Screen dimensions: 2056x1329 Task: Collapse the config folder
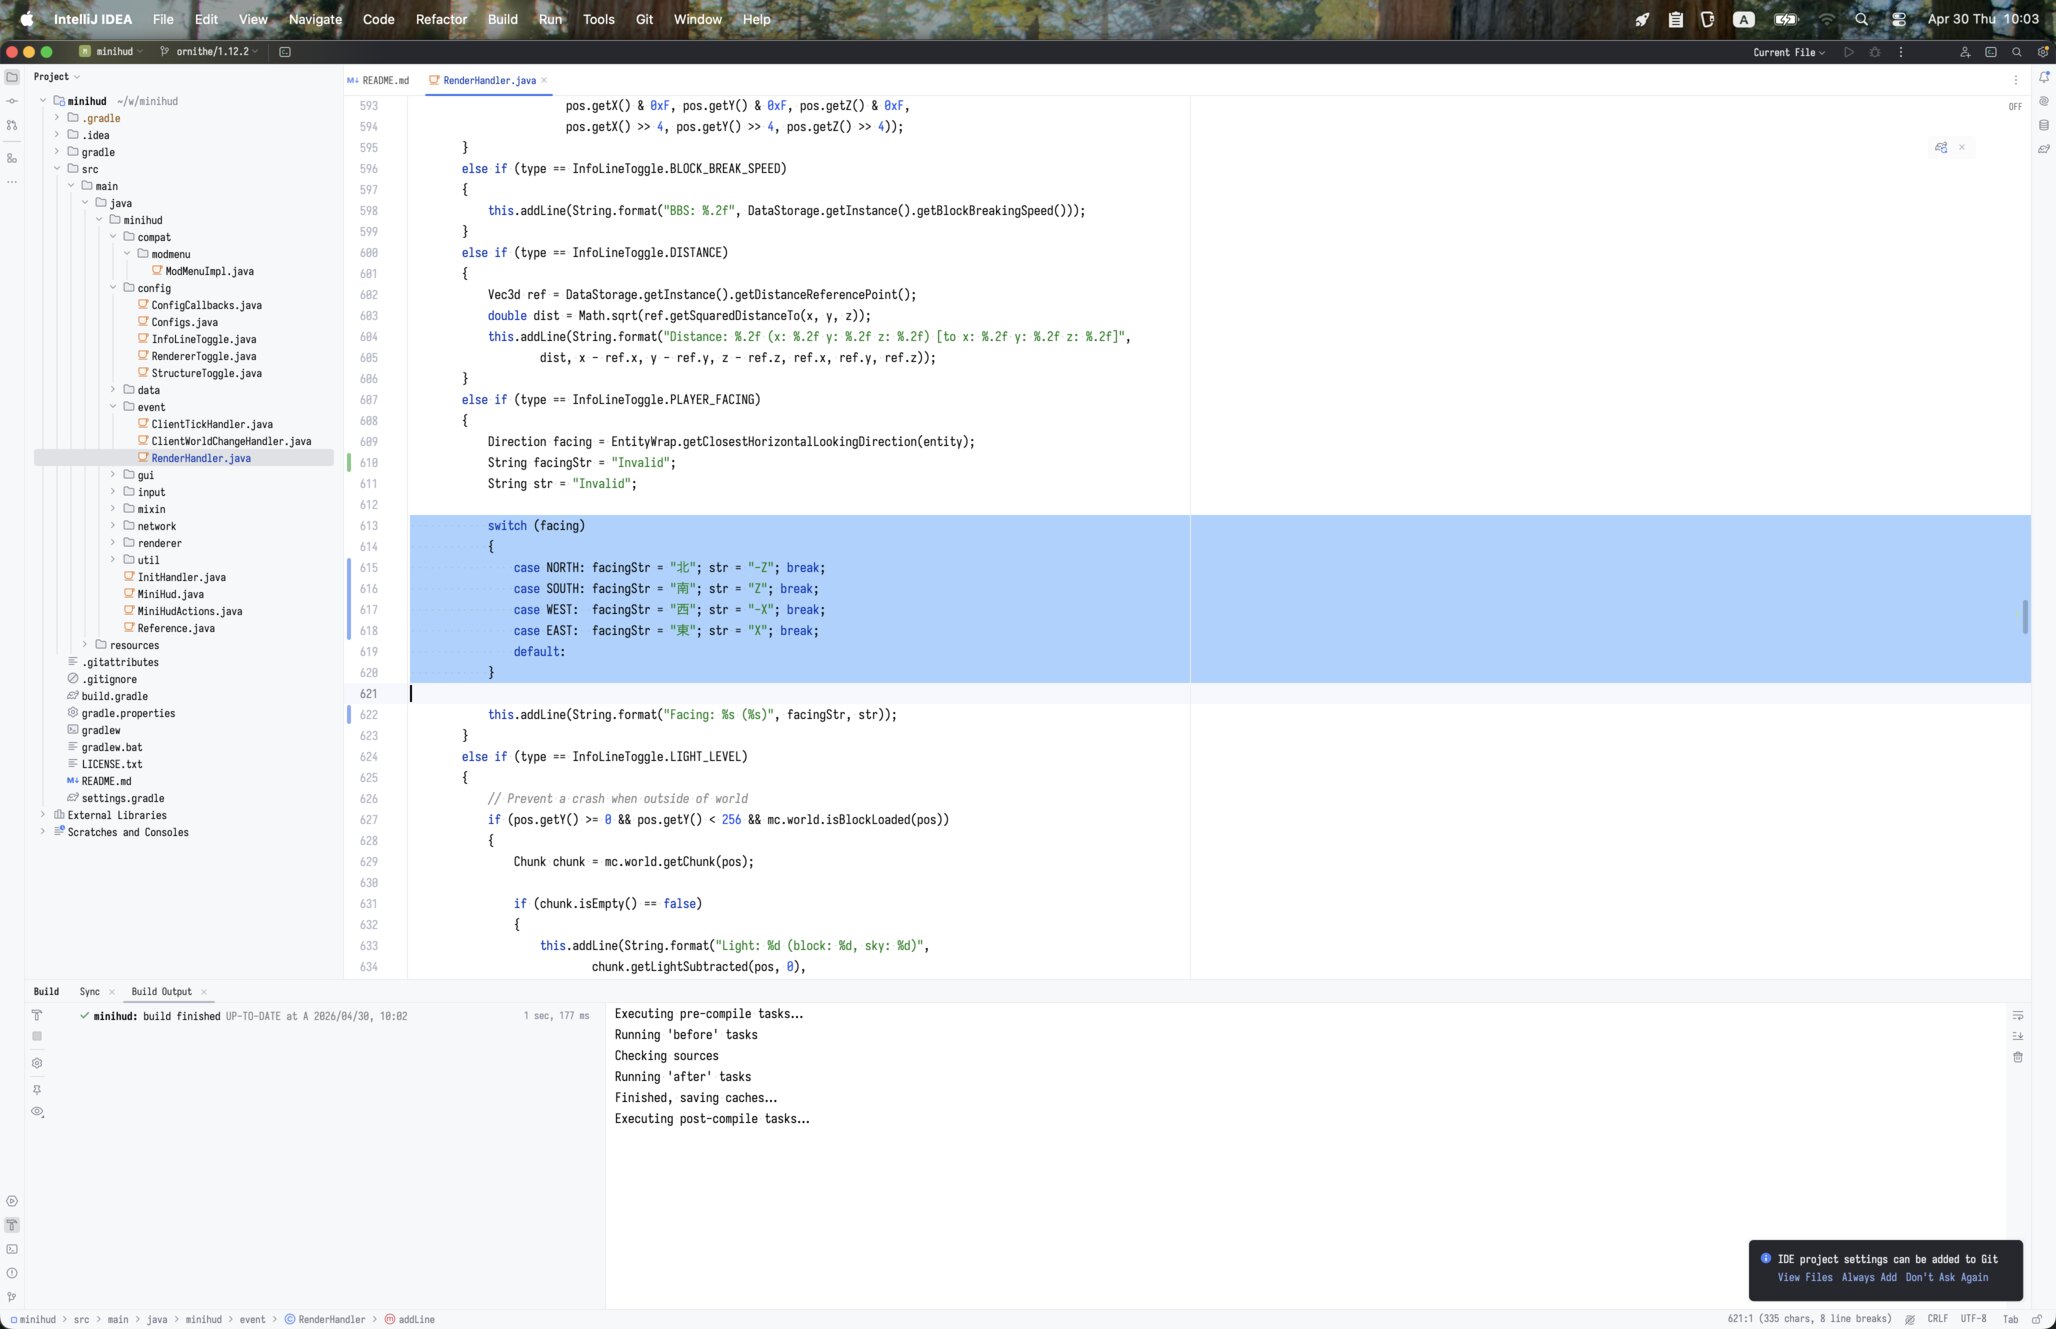click(x=113, y=288)
